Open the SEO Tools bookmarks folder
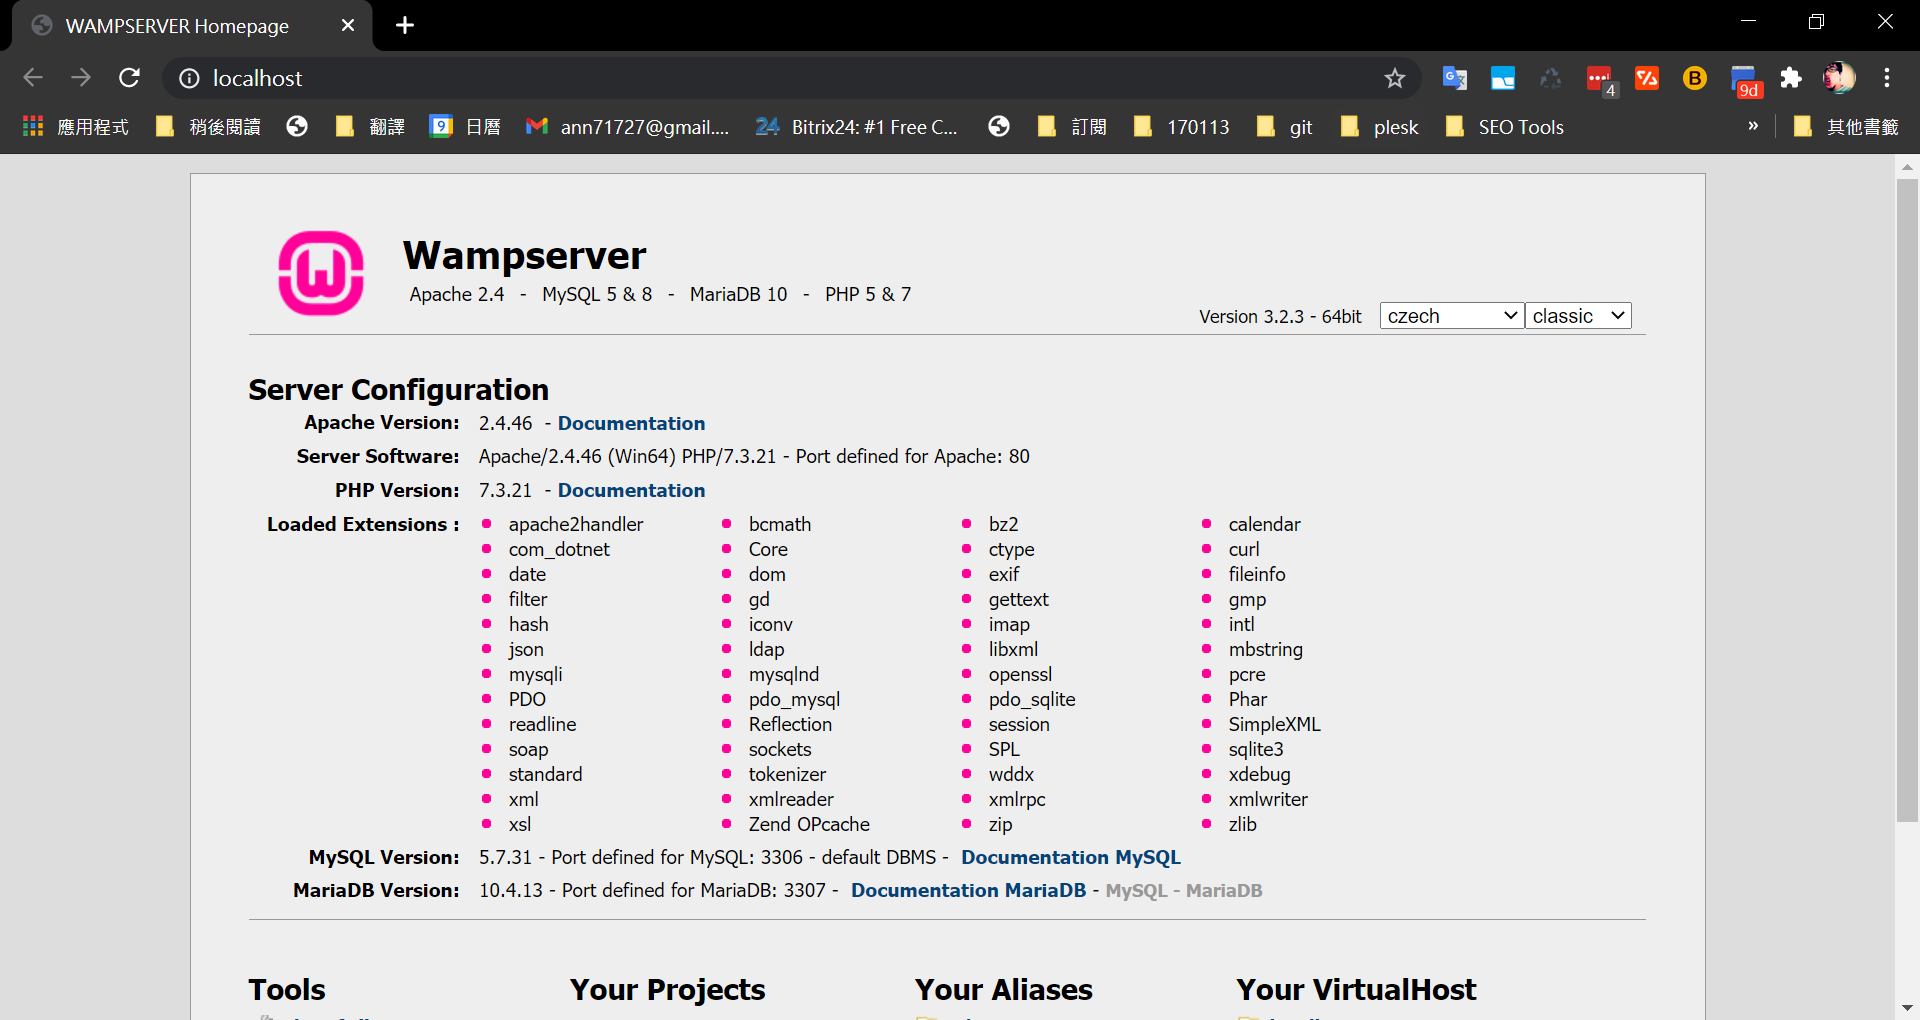 pyautogui.click(x=1505, y=127)
